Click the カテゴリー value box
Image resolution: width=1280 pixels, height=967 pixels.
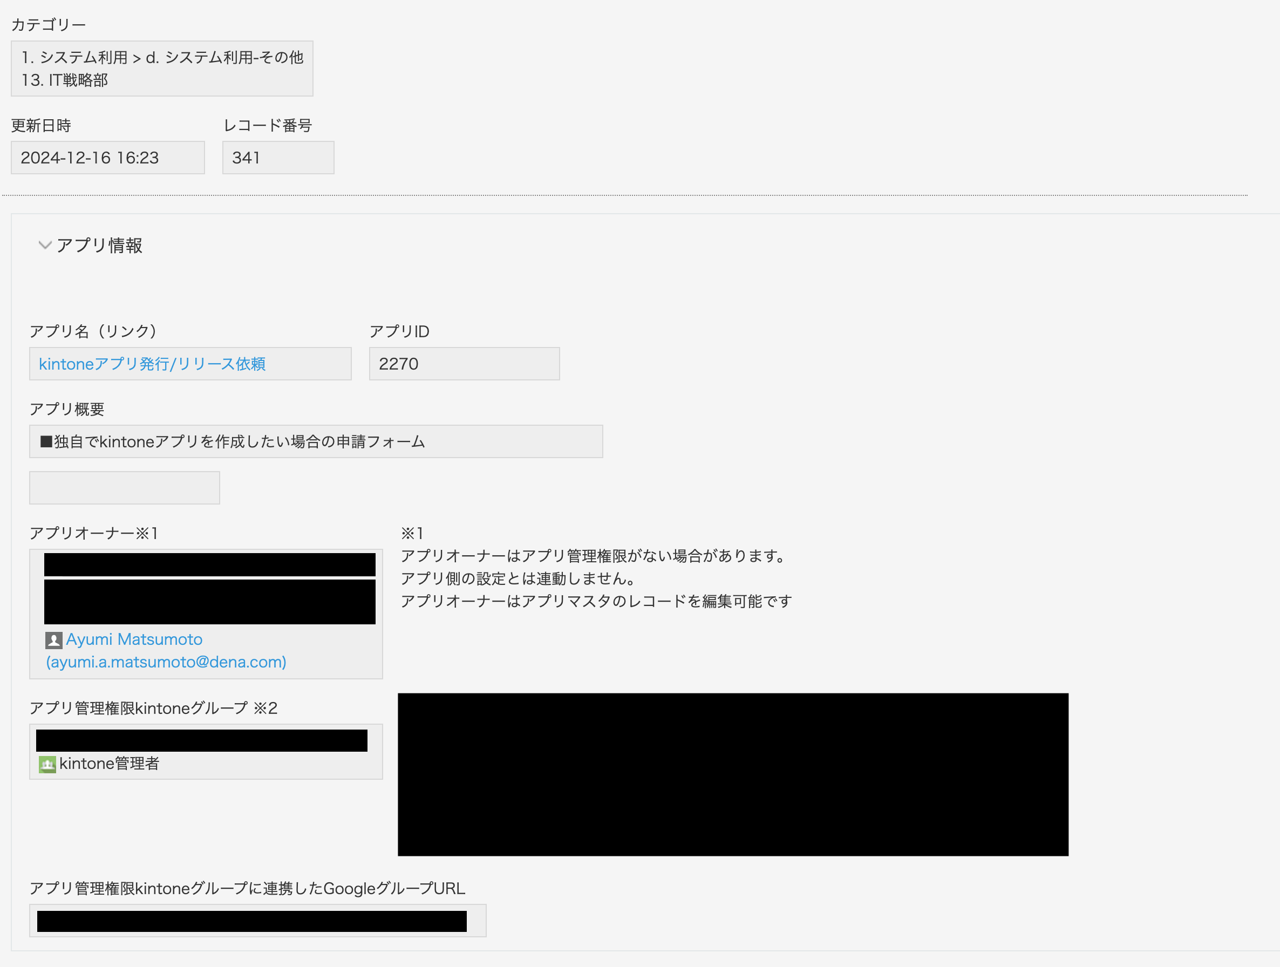[x=161, y=68]
